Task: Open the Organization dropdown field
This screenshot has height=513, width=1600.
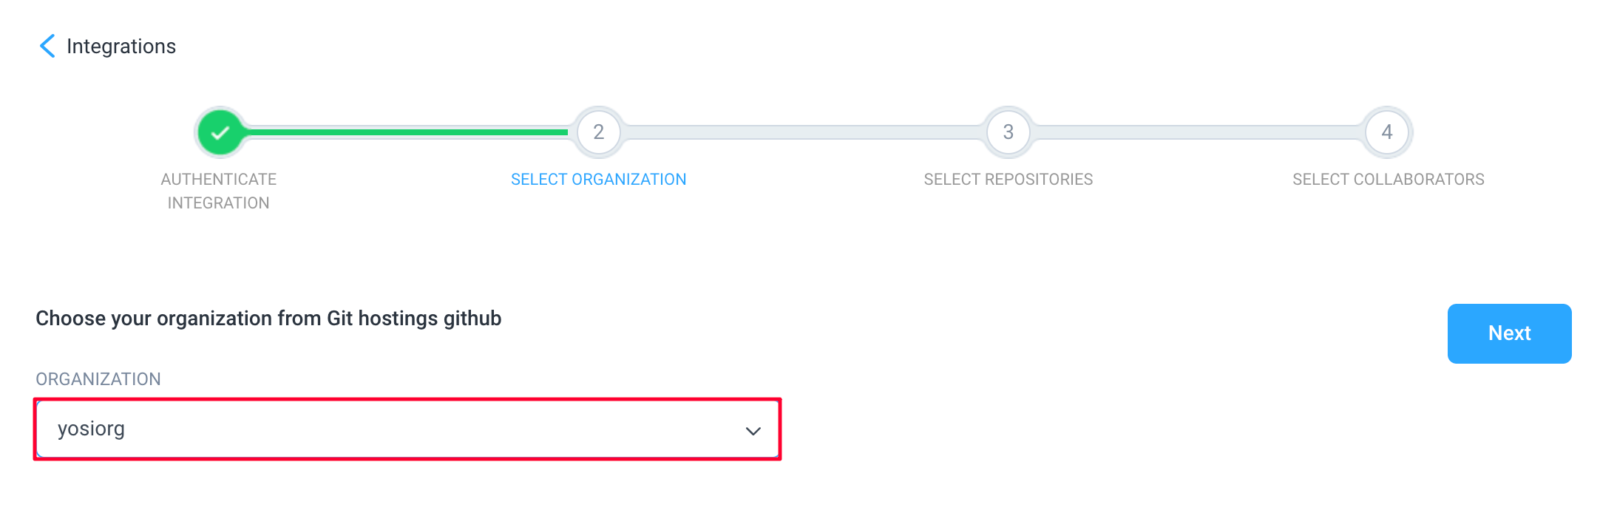Action: tap(407, 429)
